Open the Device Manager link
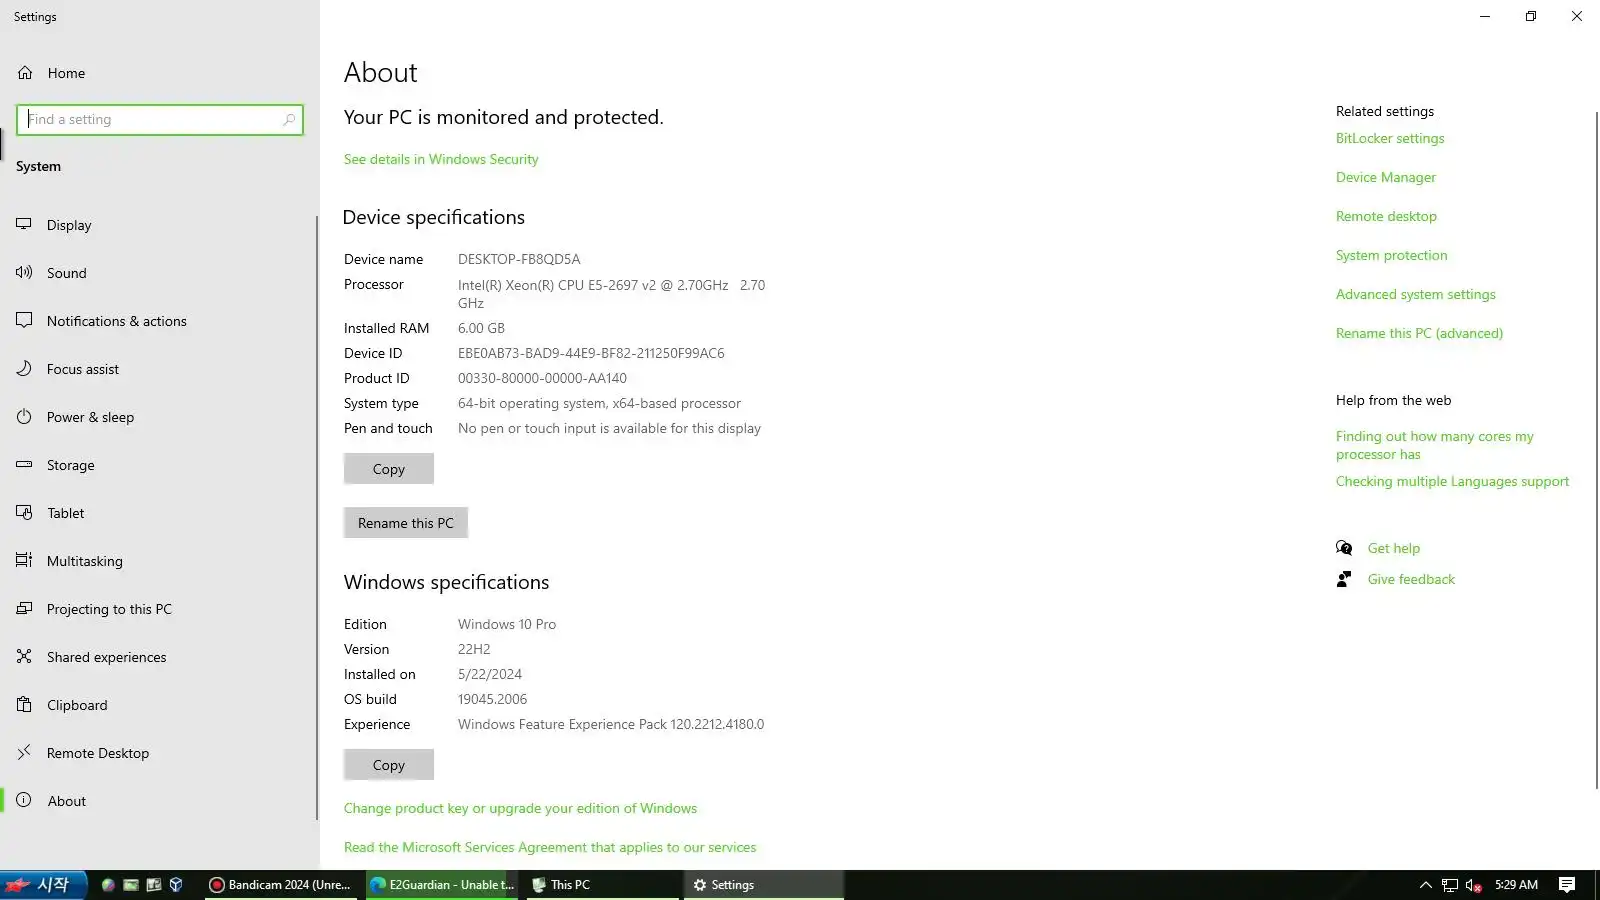 (x=1386, y=177)
